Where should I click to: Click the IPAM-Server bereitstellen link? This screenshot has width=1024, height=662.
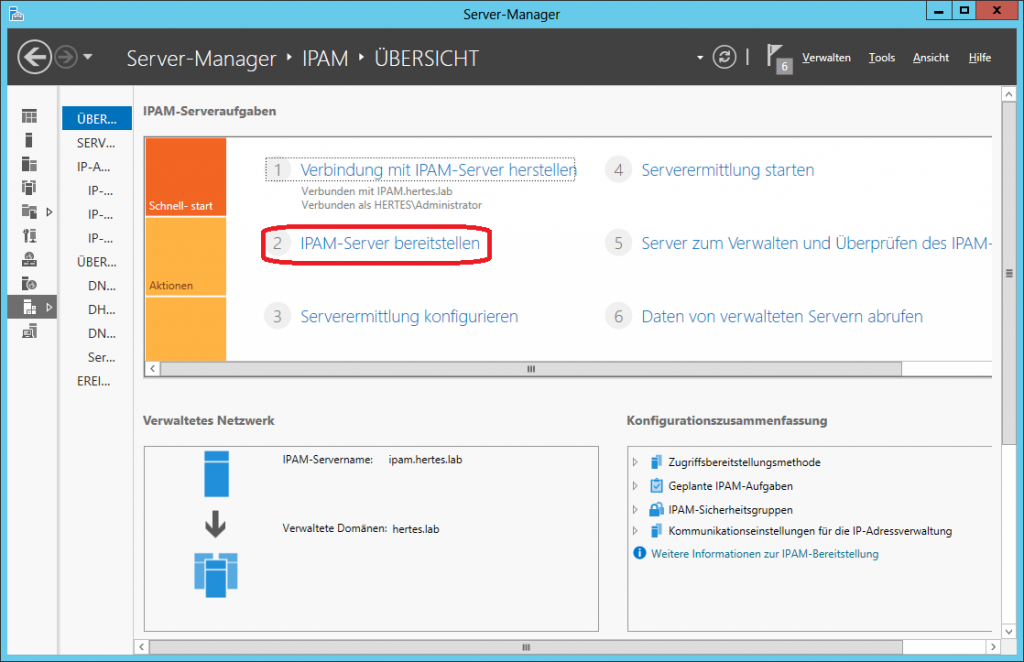390,243
